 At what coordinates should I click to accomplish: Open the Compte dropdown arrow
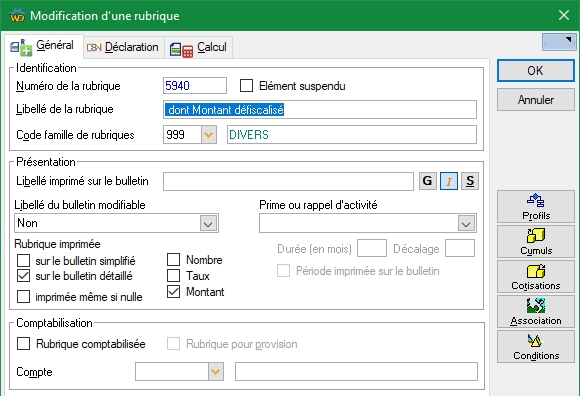tap(216, 372)
